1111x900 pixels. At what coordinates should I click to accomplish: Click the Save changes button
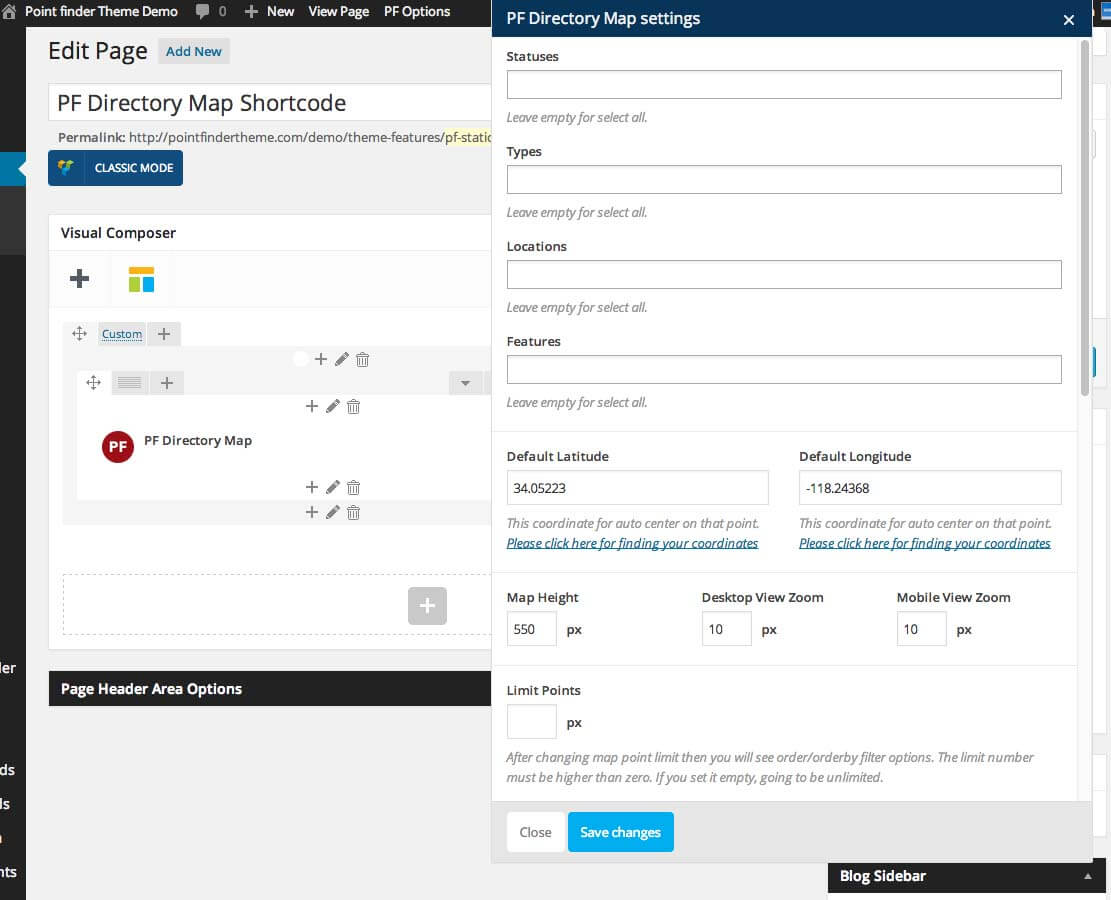tap(620, 832)
